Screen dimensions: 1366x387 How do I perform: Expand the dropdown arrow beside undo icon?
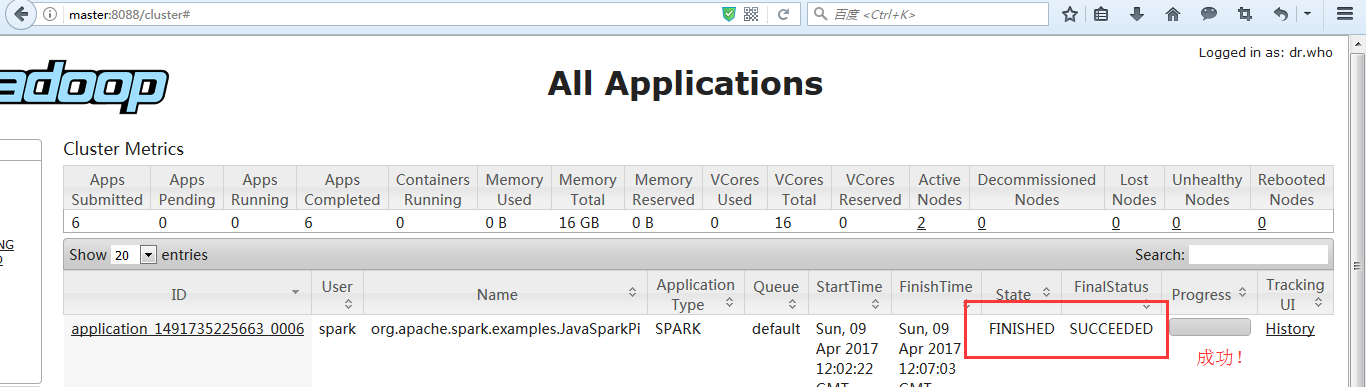click(x=1306, y=14)
